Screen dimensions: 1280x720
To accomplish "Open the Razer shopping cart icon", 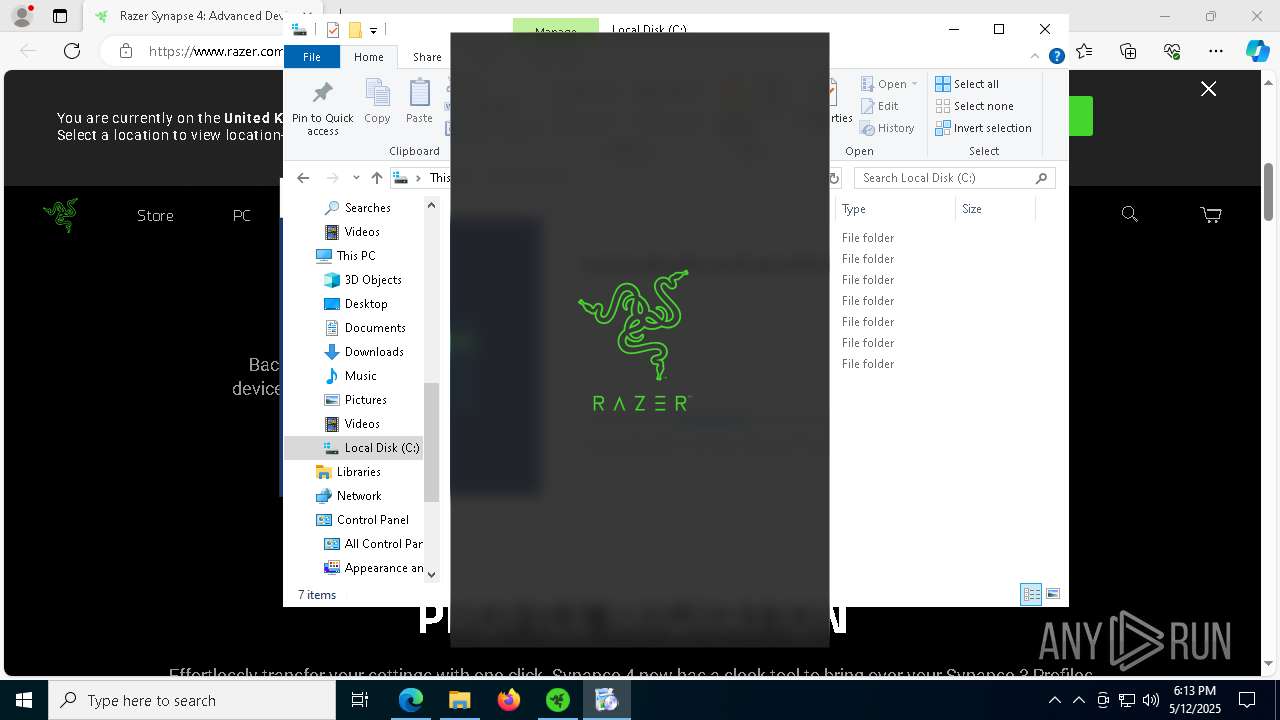I will (1210, 214).
